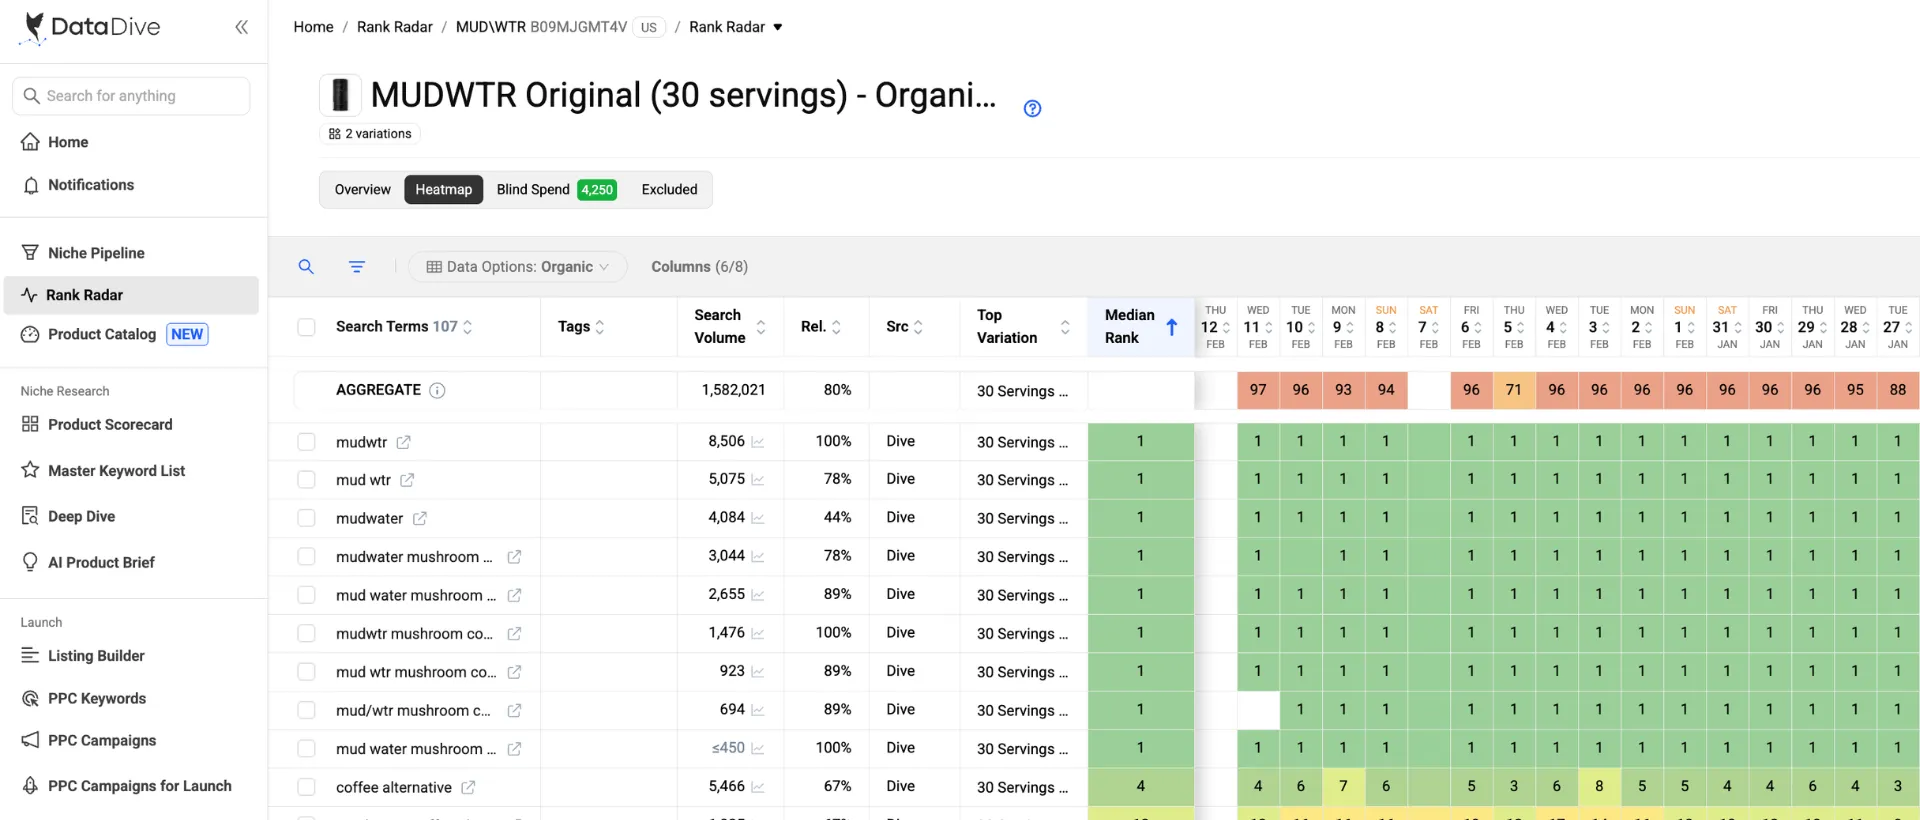The width and height of the screenshot is (1920, 820).
Task: Show search volume trend chart for coffee alternative
Action: tap(758, 788)
